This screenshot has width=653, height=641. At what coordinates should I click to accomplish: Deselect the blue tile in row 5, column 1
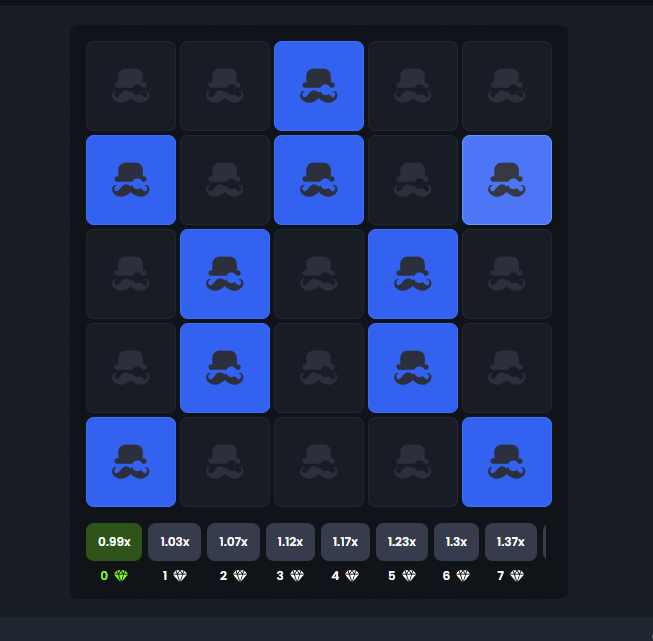click(131, 462)
